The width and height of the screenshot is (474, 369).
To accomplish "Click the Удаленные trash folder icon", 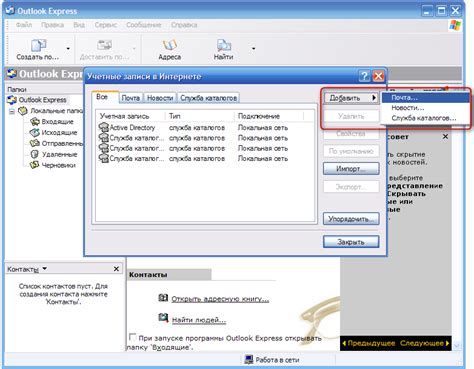I will tap(35, 154).
